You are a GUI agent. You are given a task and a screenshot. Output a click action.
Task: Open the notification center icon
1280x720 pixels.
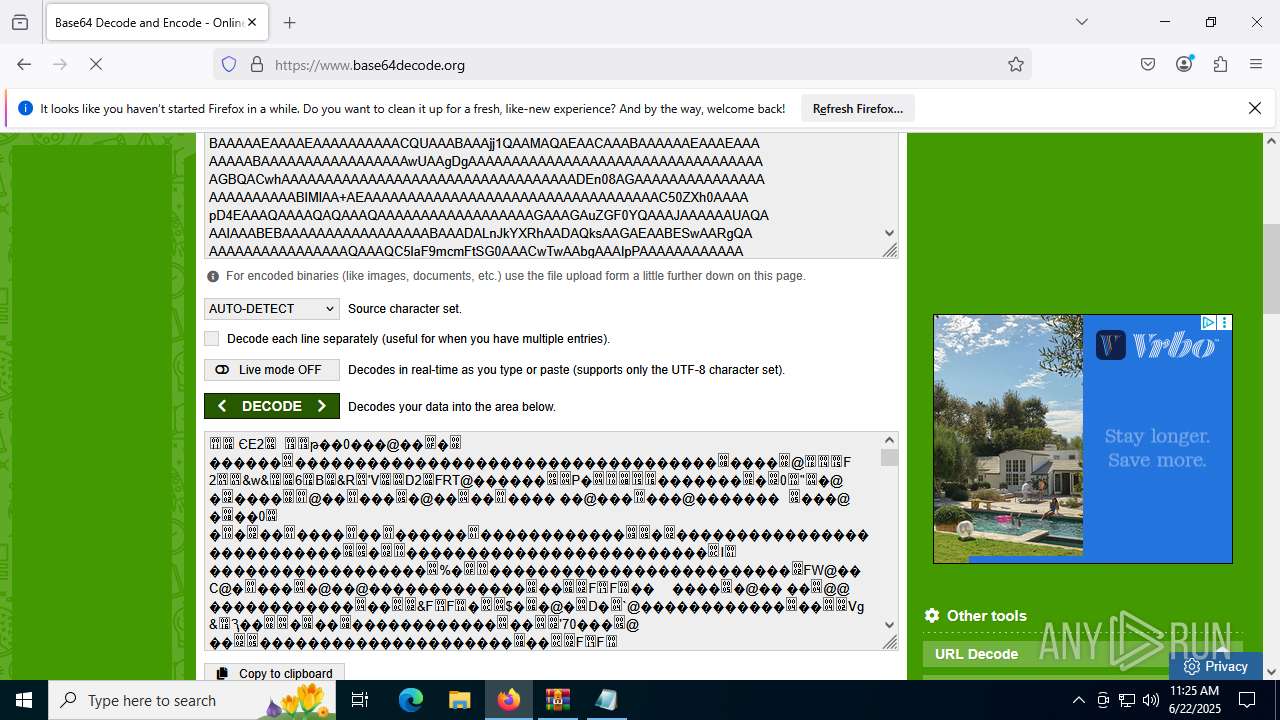pyautogui.click(x=1247, y=700)
